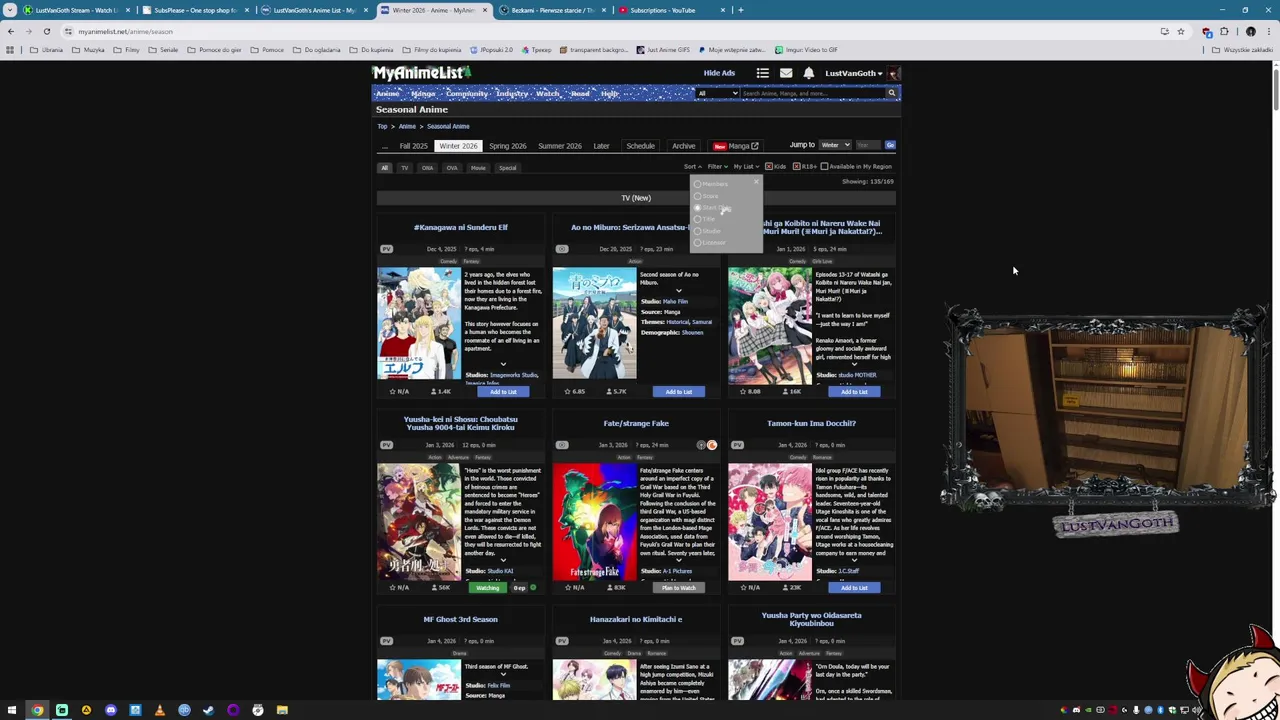1280x720 pixels.
Task: Open the Tamon-kun Ima Docchi!? title link
Action: coord(811,423)
